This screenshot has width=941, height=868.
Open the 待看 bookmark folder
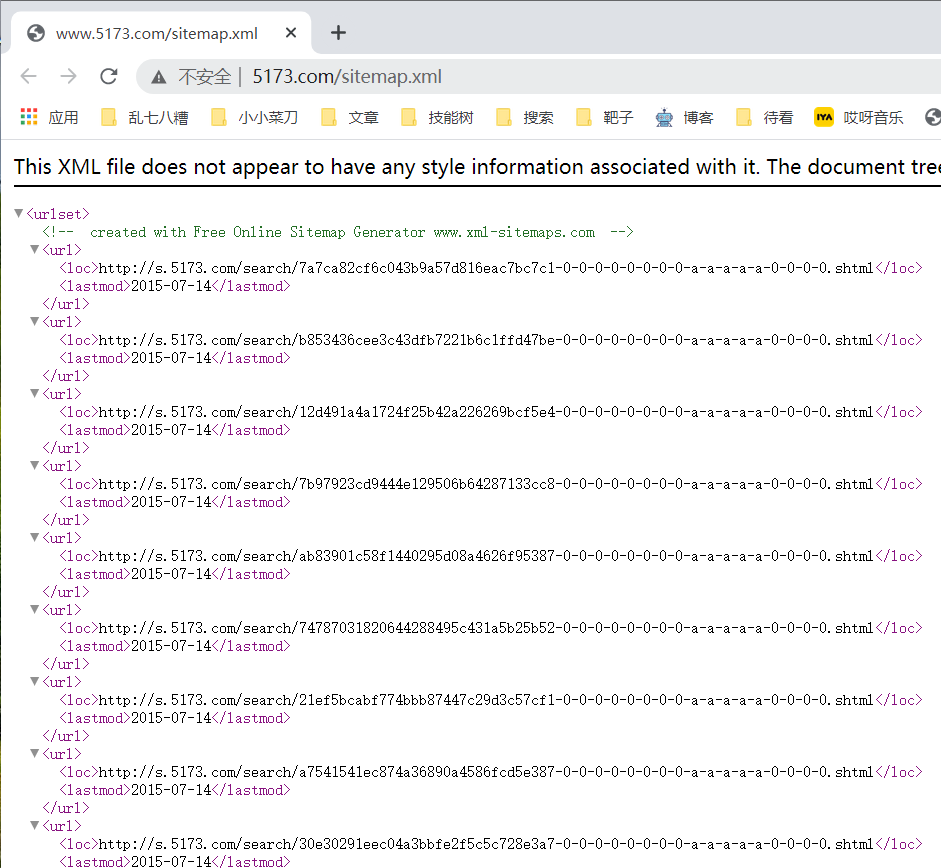point(765,117)
